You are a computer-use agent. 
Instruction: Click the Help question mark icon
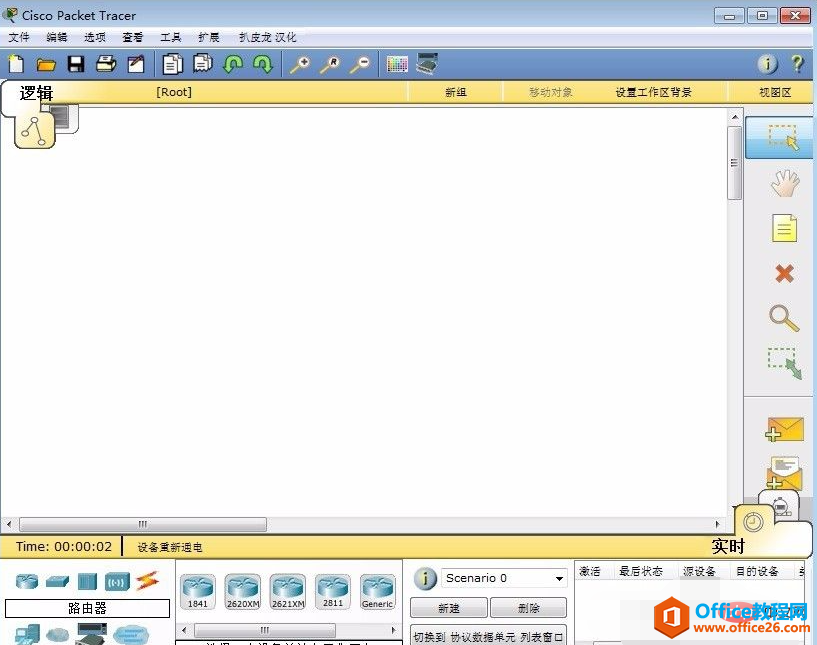(x=797, y=64)
